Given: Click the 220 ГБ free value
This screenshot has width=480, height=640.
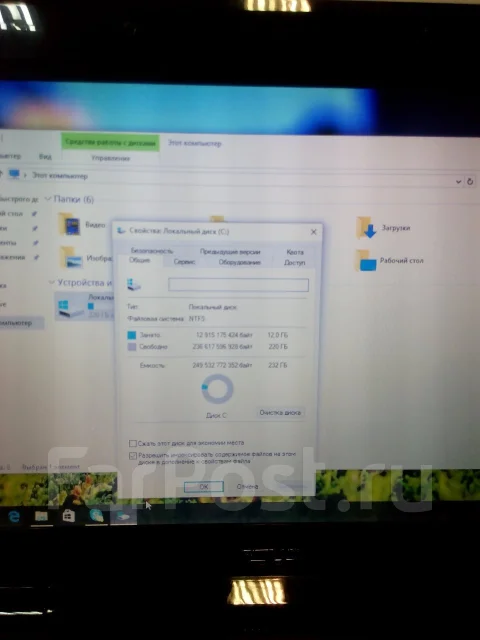Looking at the screenshot, I should [x=278, y=347].
